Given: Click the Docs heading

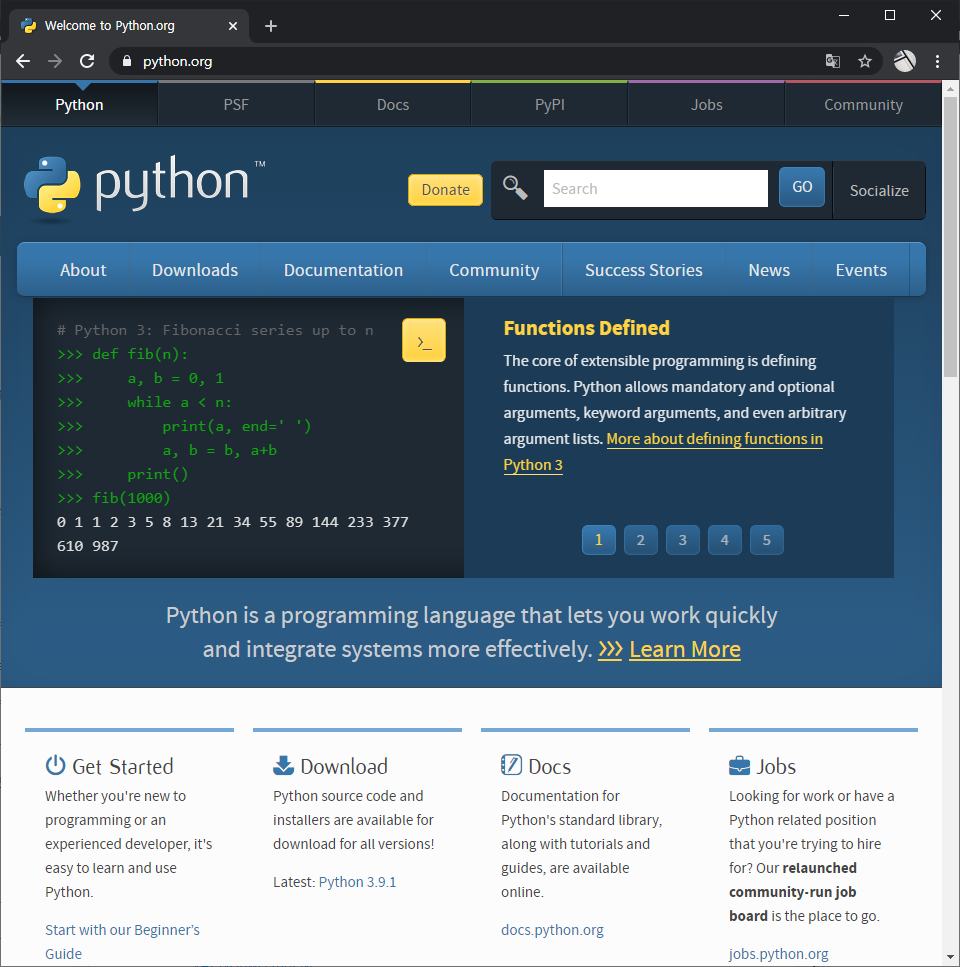Looking at the screenshot, I should point(549,767).
